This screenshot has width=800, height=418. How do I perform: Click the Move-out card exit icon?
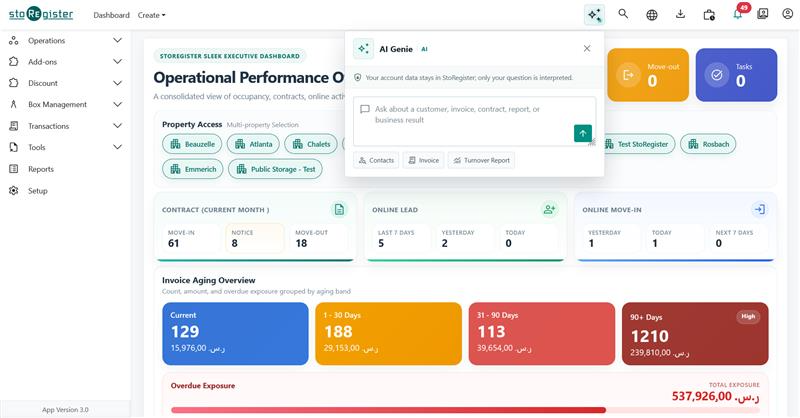tap(628, 75)
